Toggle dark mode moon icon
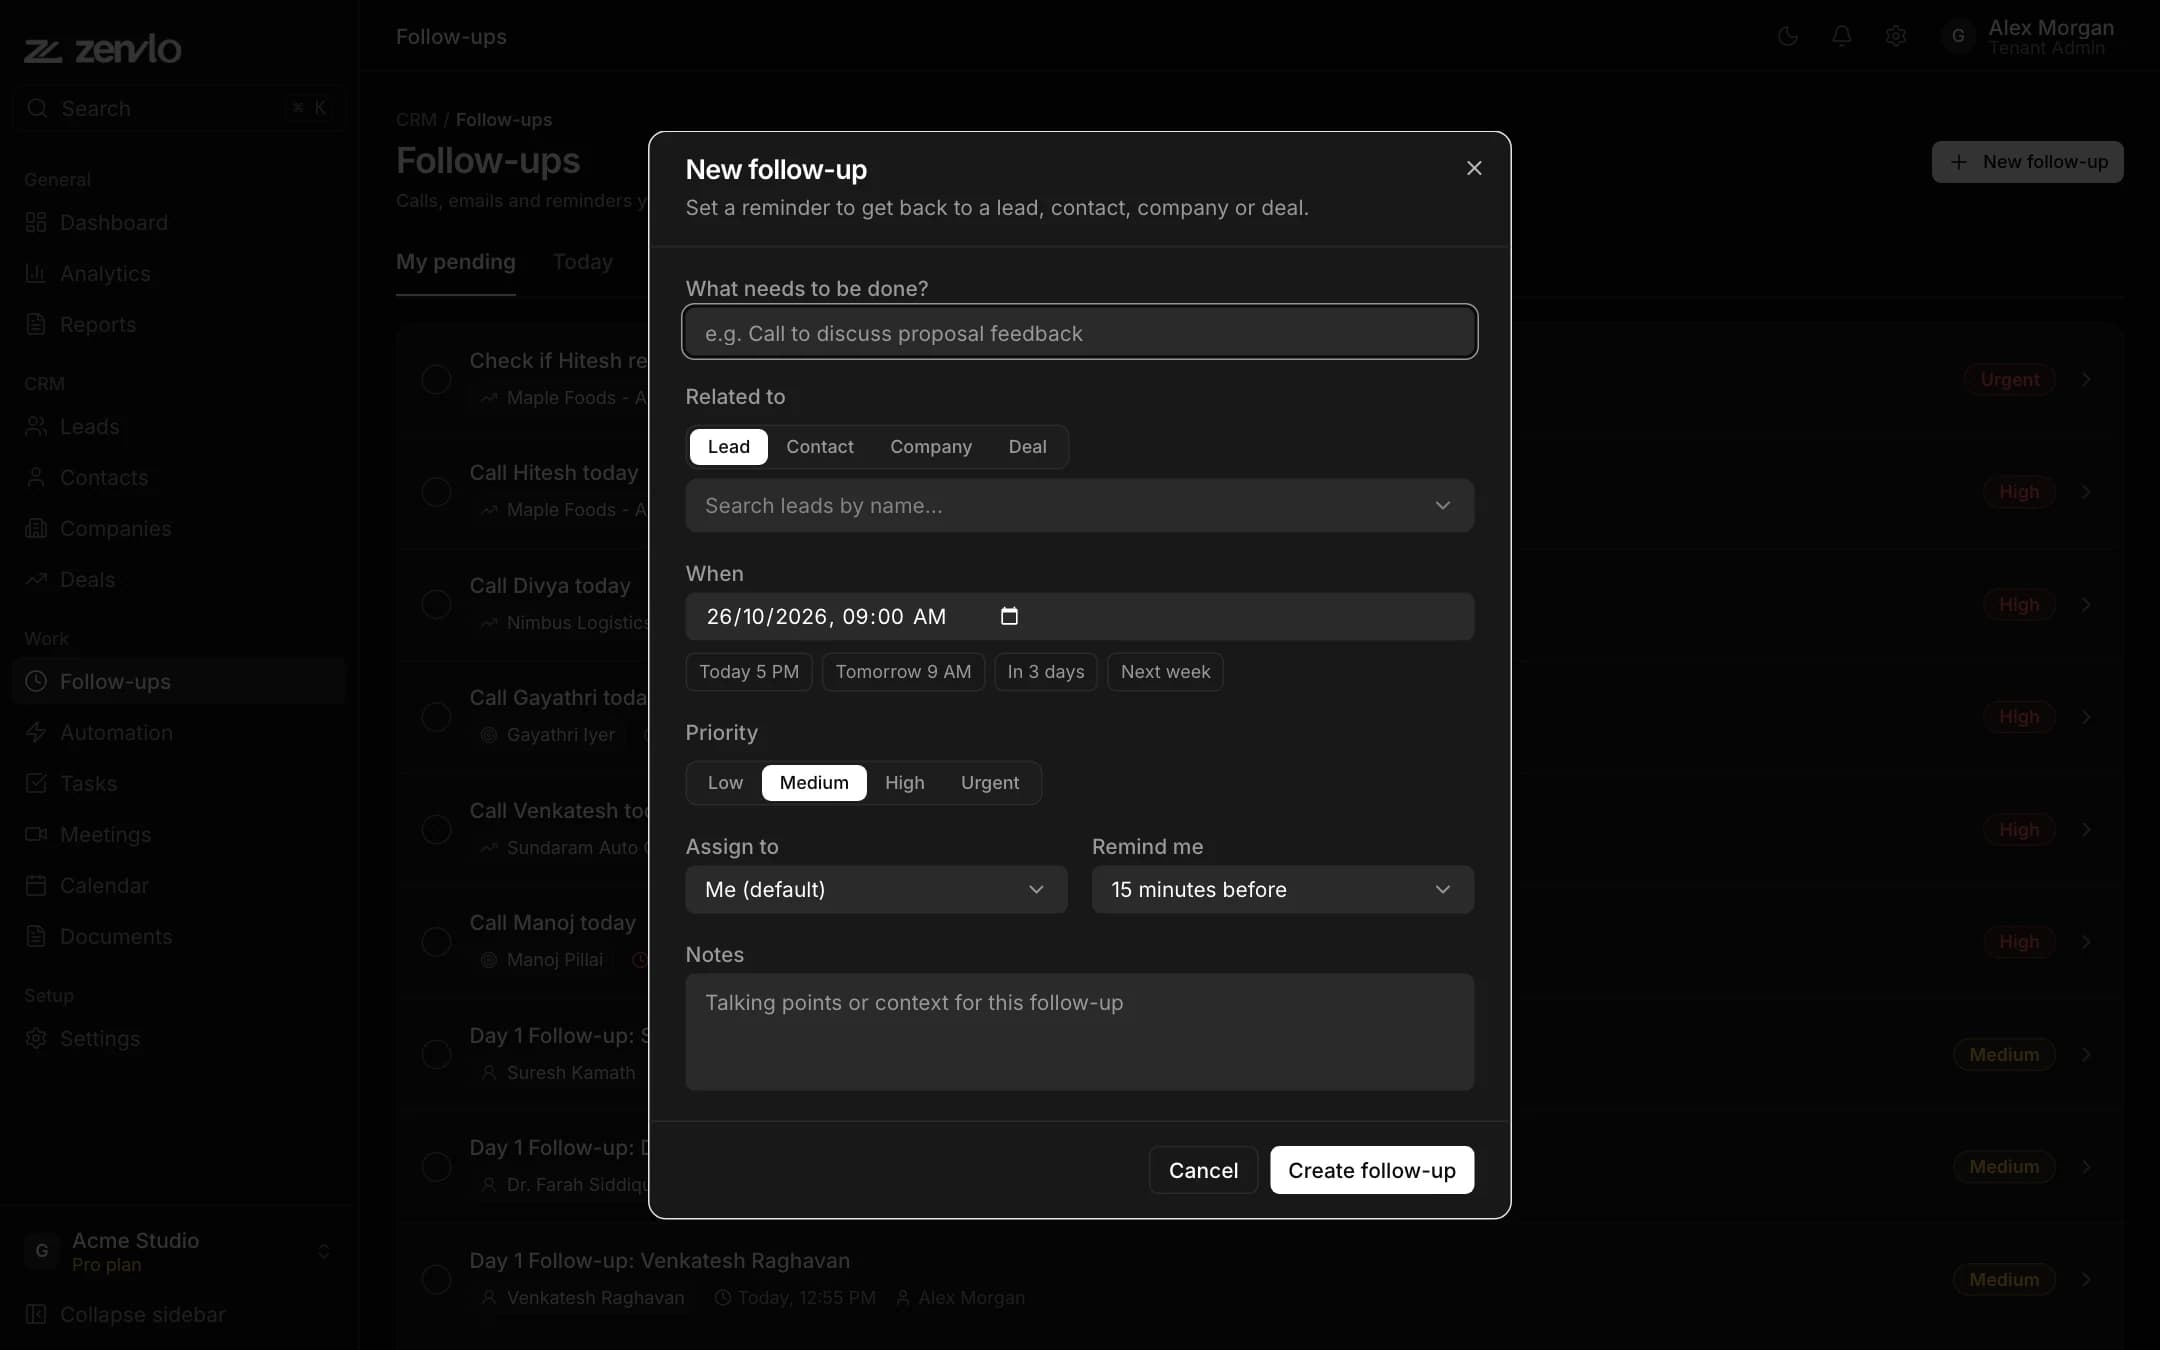Viewport: 2160px width, 1350px height. (1788, 36)
